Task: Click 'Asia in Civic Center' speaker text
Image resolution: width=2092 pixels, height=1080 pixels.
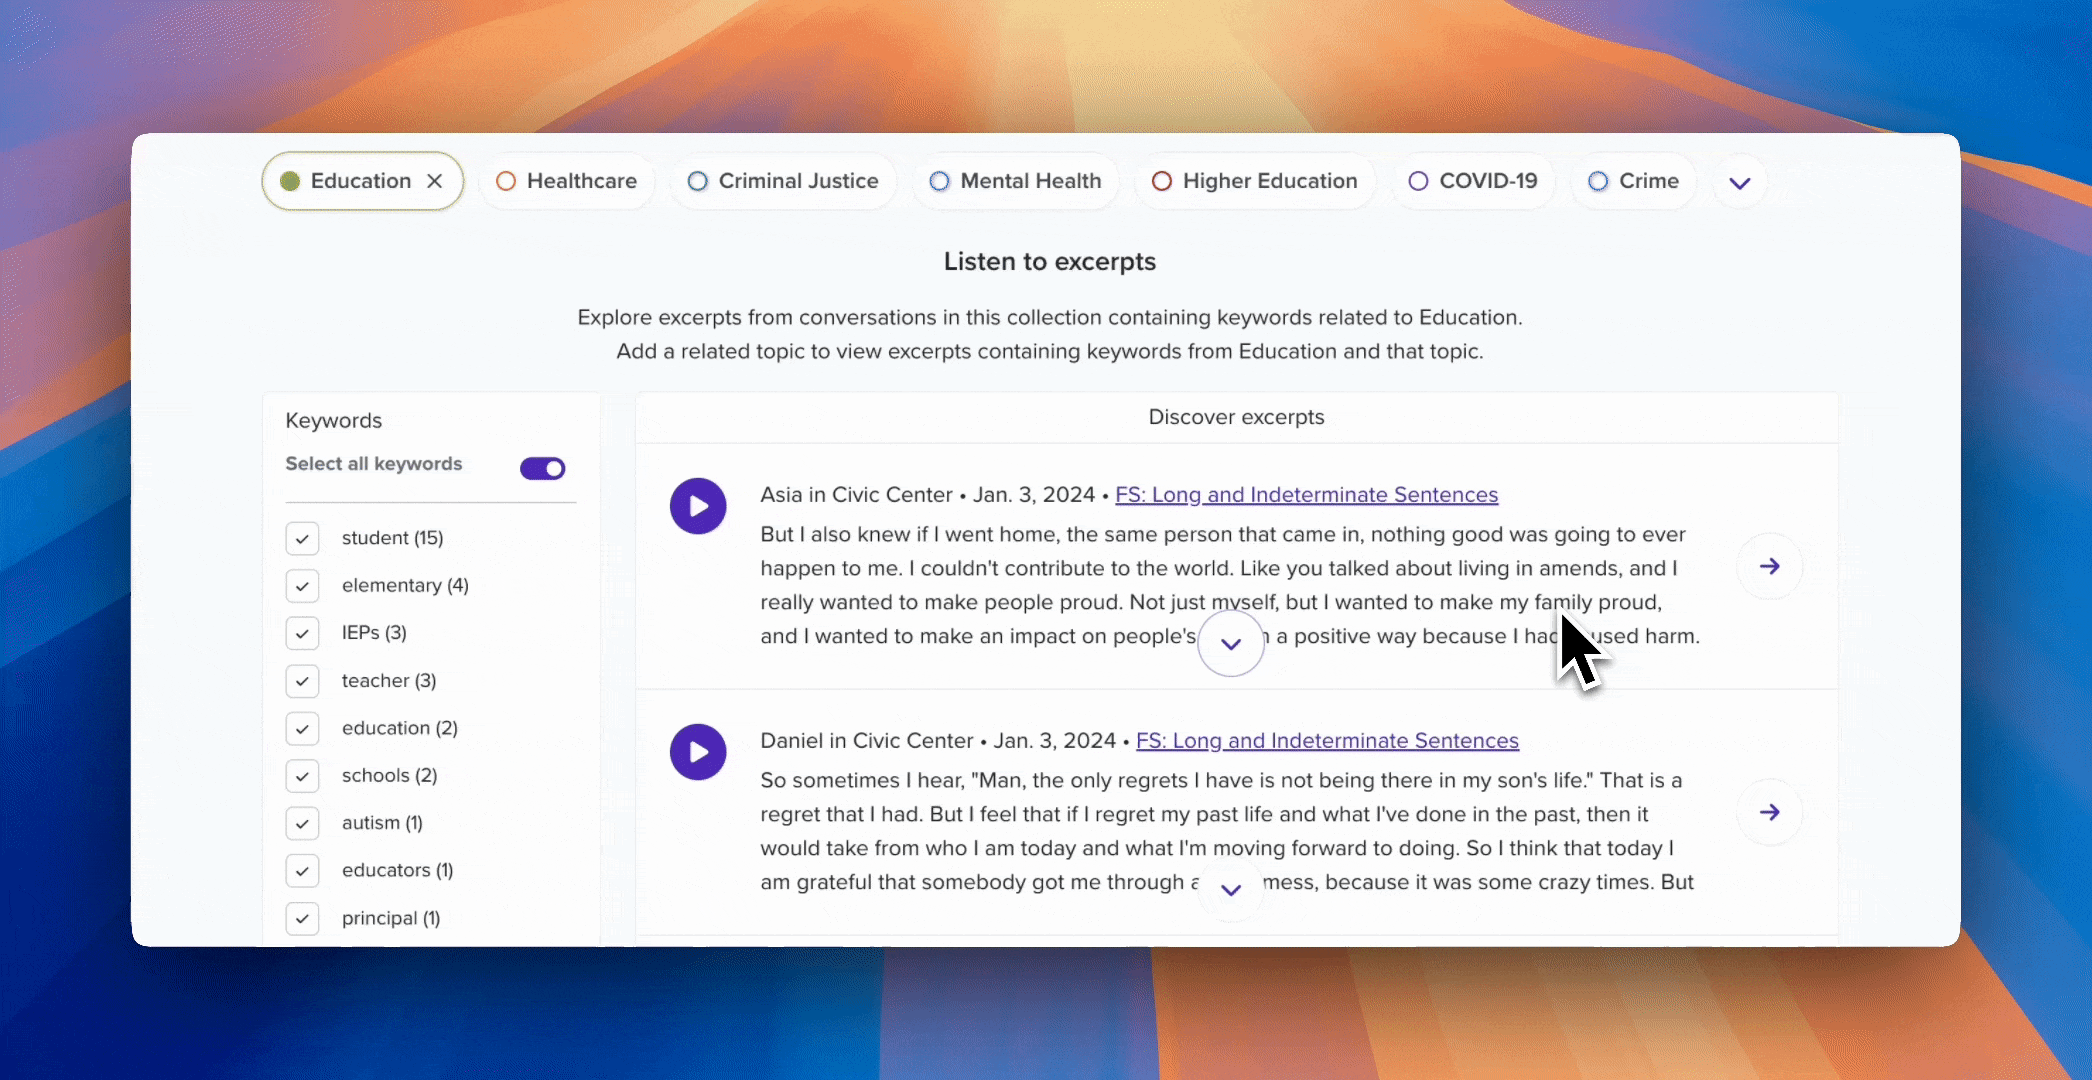Action: pyautogui.click(x=856, y=495)
